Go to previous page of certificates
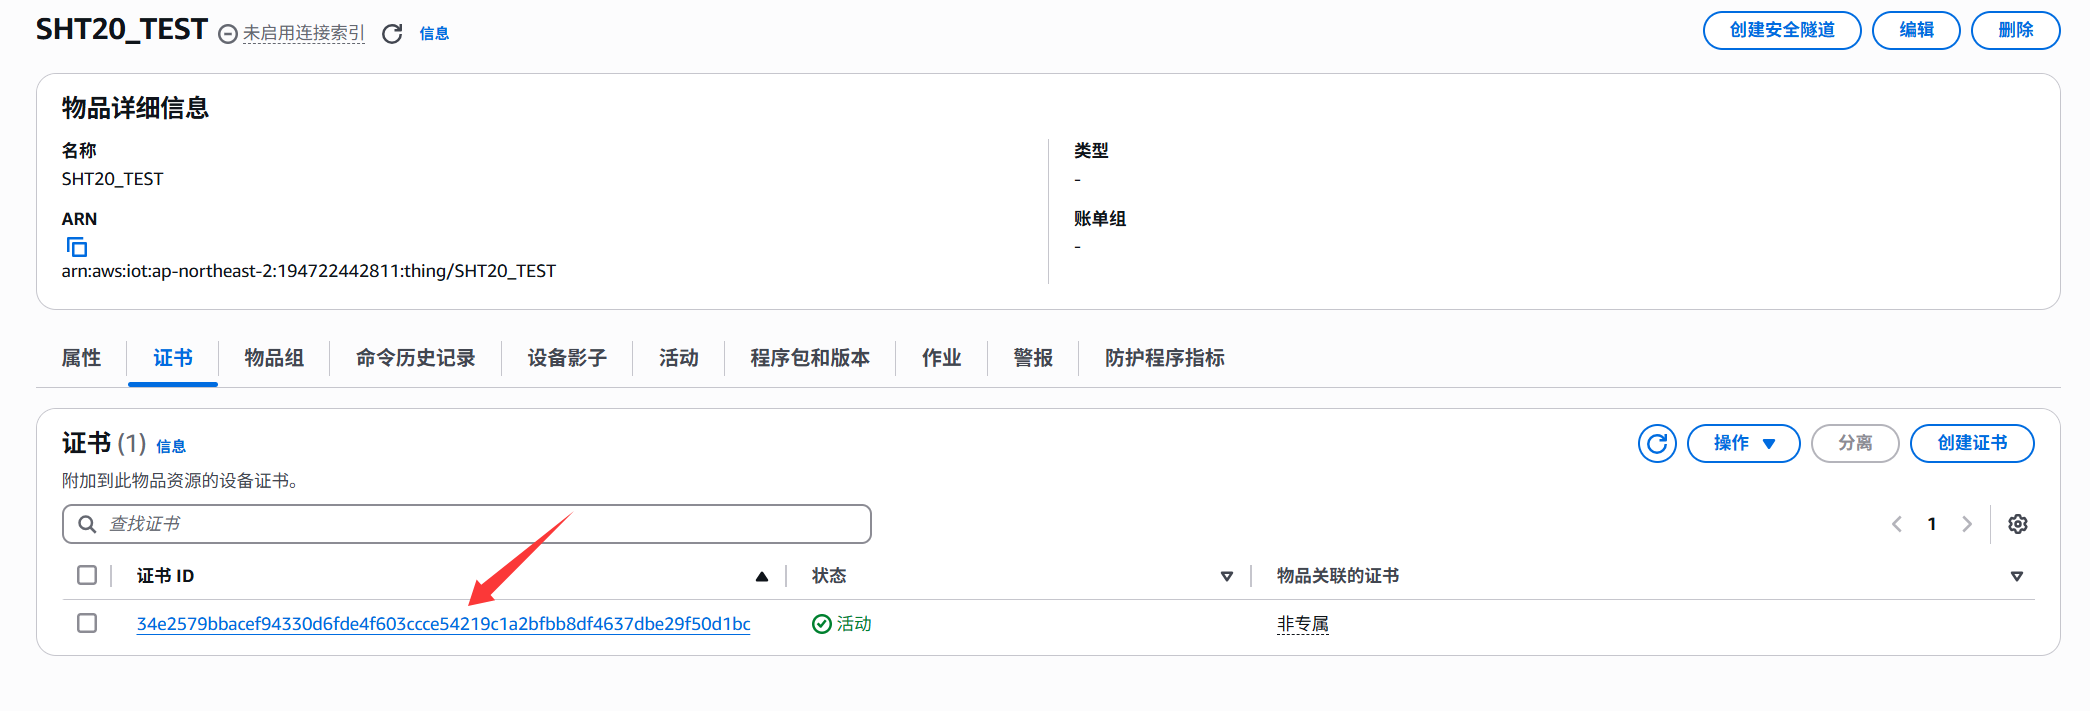This screenshot has height=711, width=2090. [1897, 524]
